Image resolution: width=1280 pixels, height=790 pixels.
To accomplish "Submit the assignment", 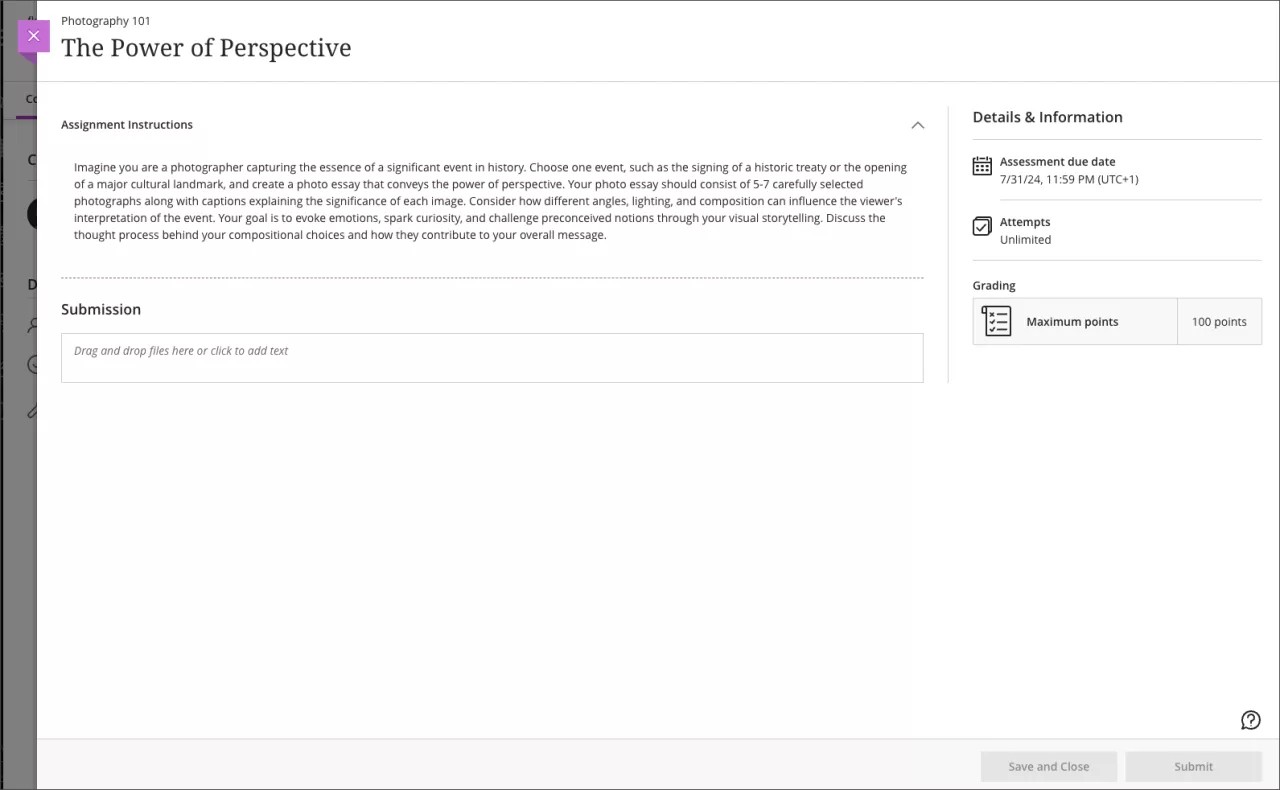I will click(1193, 766).
